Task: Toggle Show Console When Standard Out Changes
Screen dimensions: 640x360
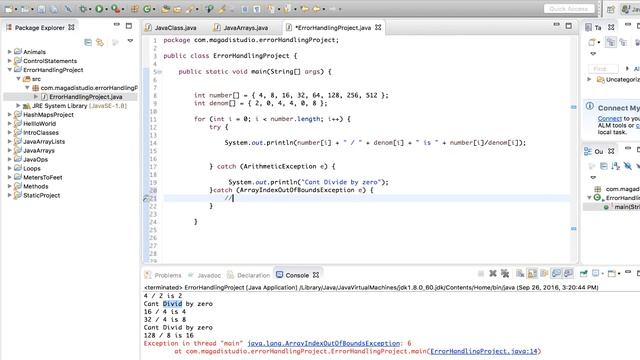Action: [556, 273]
